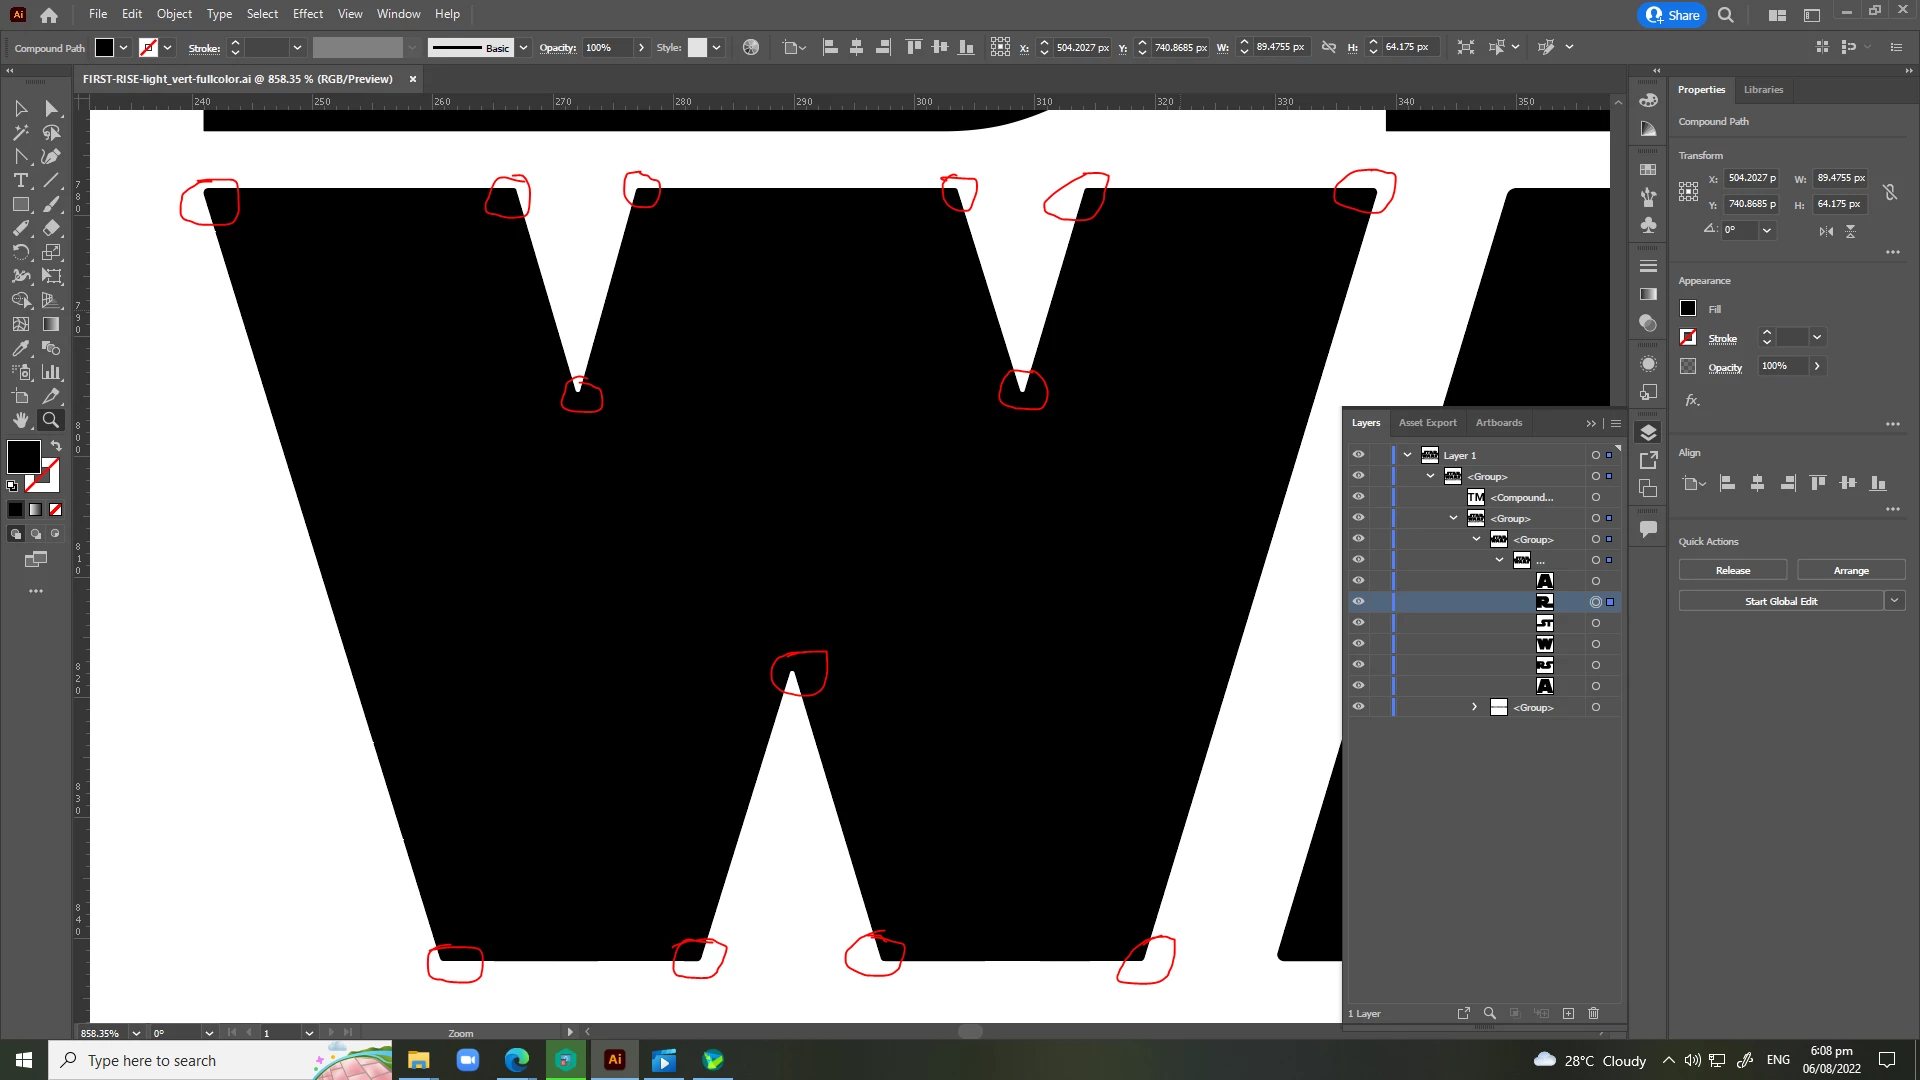Select the Rectangle tool
This screenshot has height=1080, width=1920.
click(20, 204)
